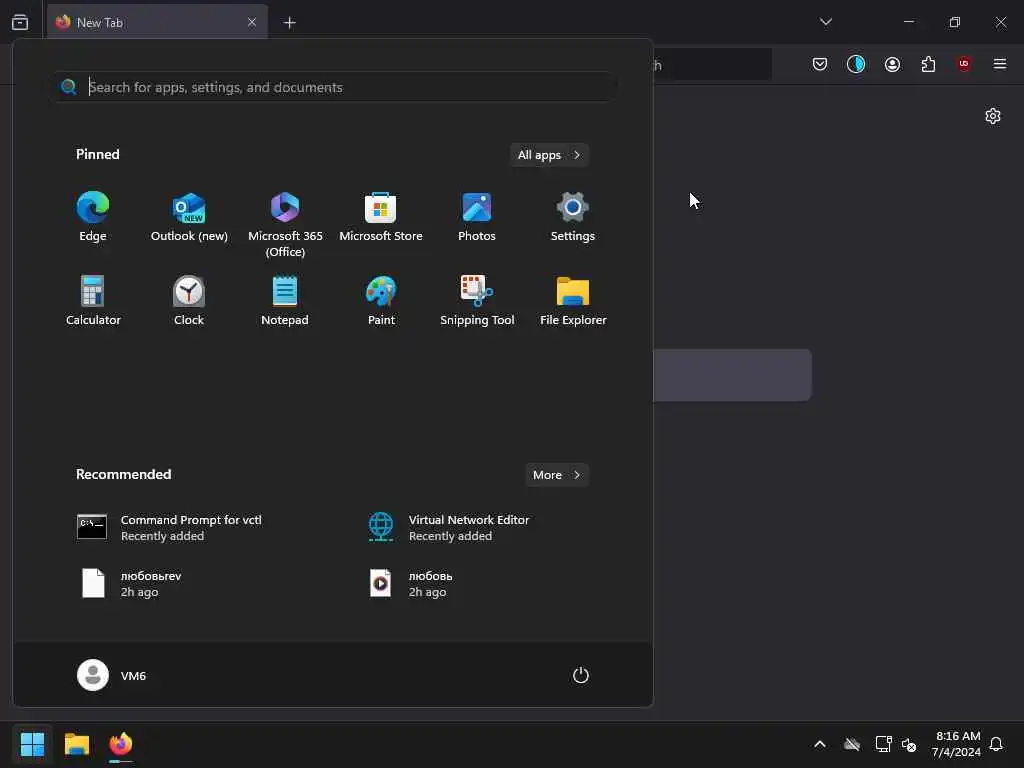Screen dimensions: 1024x768
Task: Open the VM6 user account menu
Action: (112, 675)
